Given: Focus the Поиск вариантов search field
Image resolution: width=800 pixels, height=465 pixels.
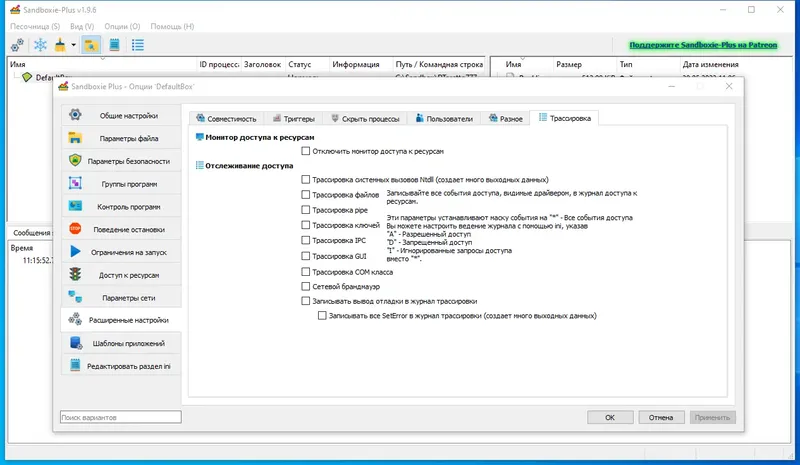Looking at the screenshot, I should pyautogui.click(x=120, y=417).
